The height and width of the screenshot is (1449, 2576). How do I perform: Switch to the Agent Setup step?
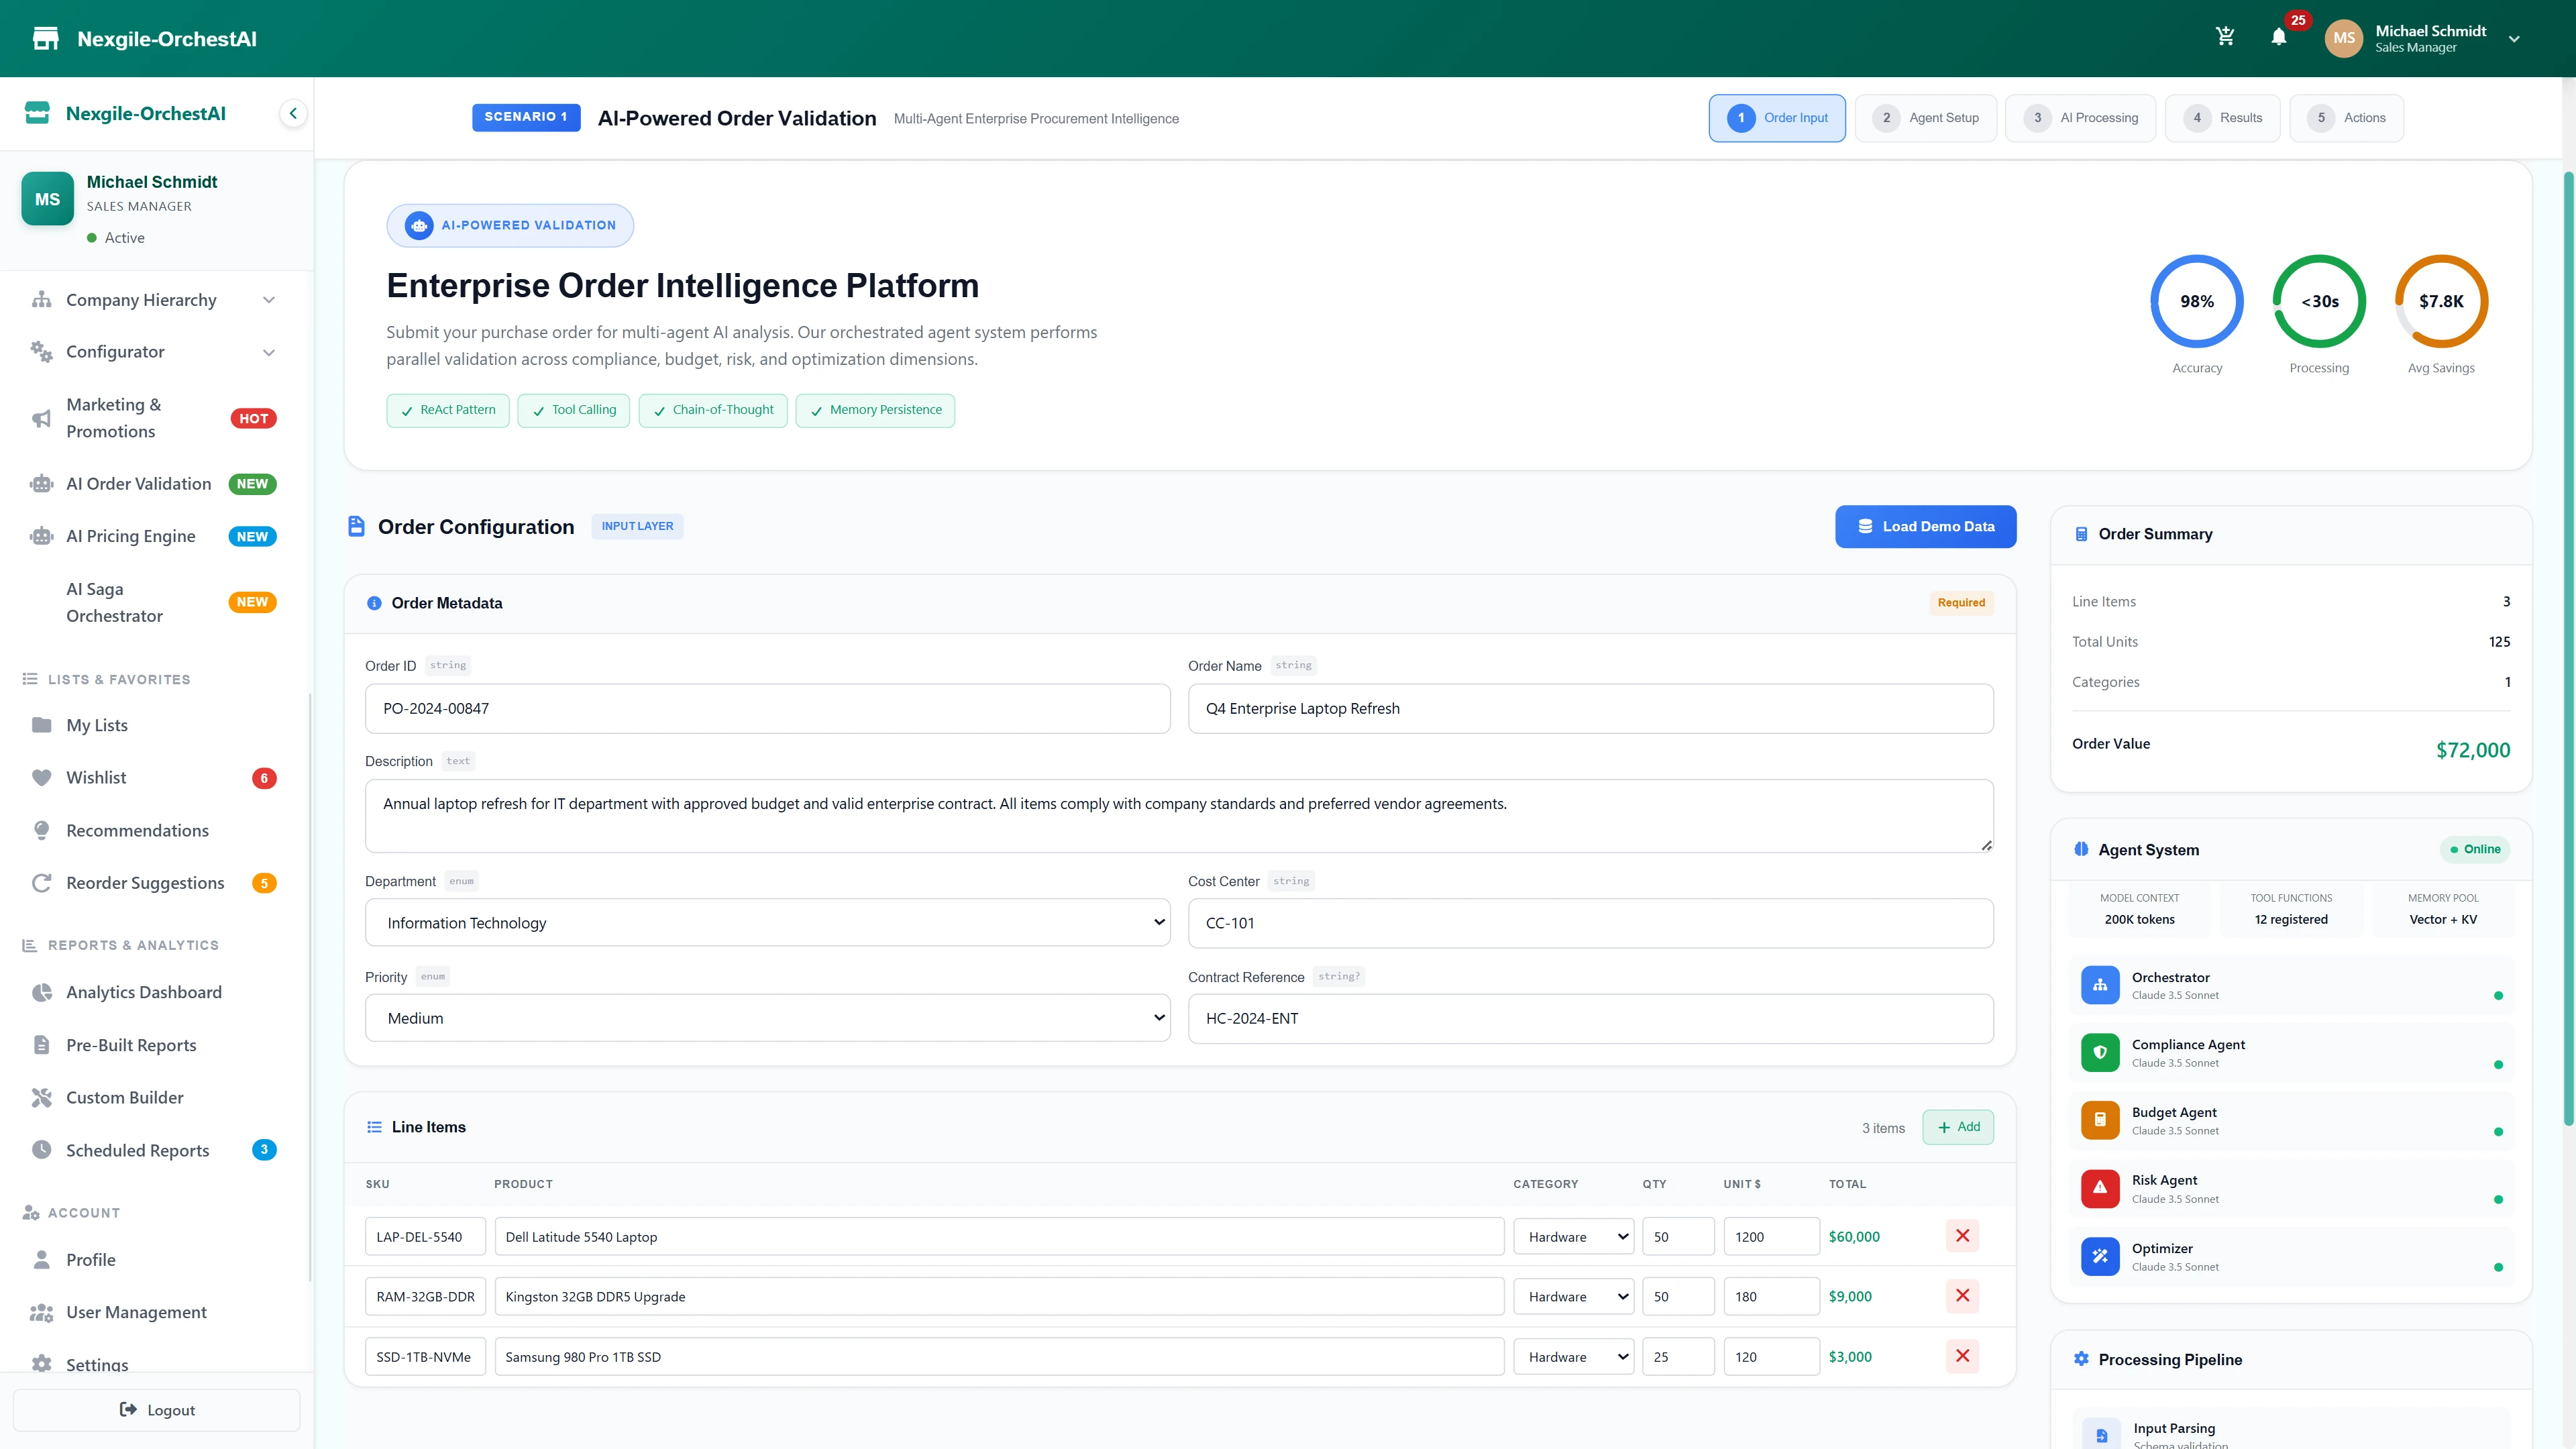[x=1925, y=117]
